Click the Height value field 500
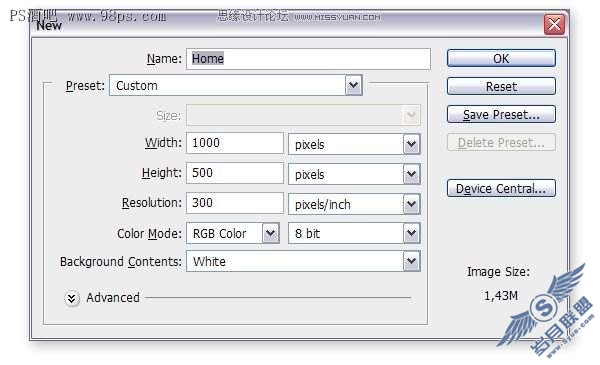Screen dimensions: 600x365 click(x=235, y=173)
